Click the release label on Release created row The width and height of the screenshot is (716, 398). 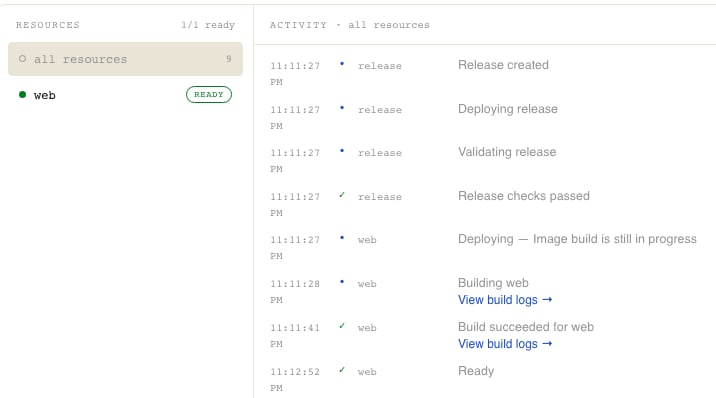click(380, 66)
